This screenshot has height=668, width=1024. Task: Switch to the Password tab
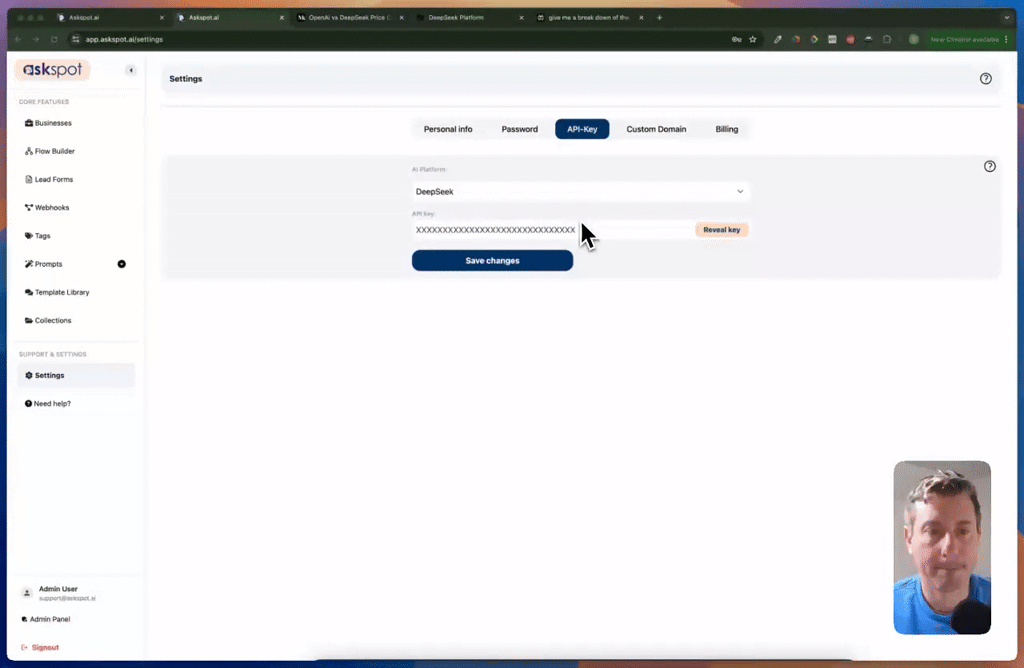pyautogui.click(x=520, y=129)
